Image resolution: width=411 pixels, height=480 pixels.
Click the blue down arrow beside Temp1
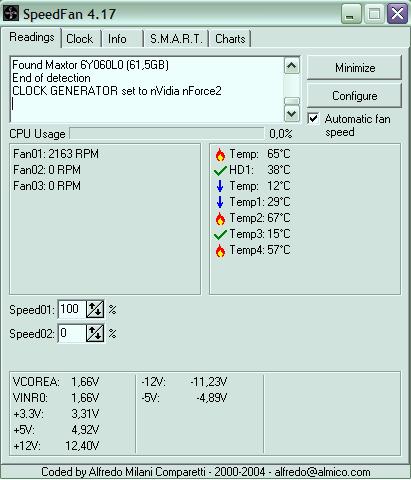tap(220, 202)
